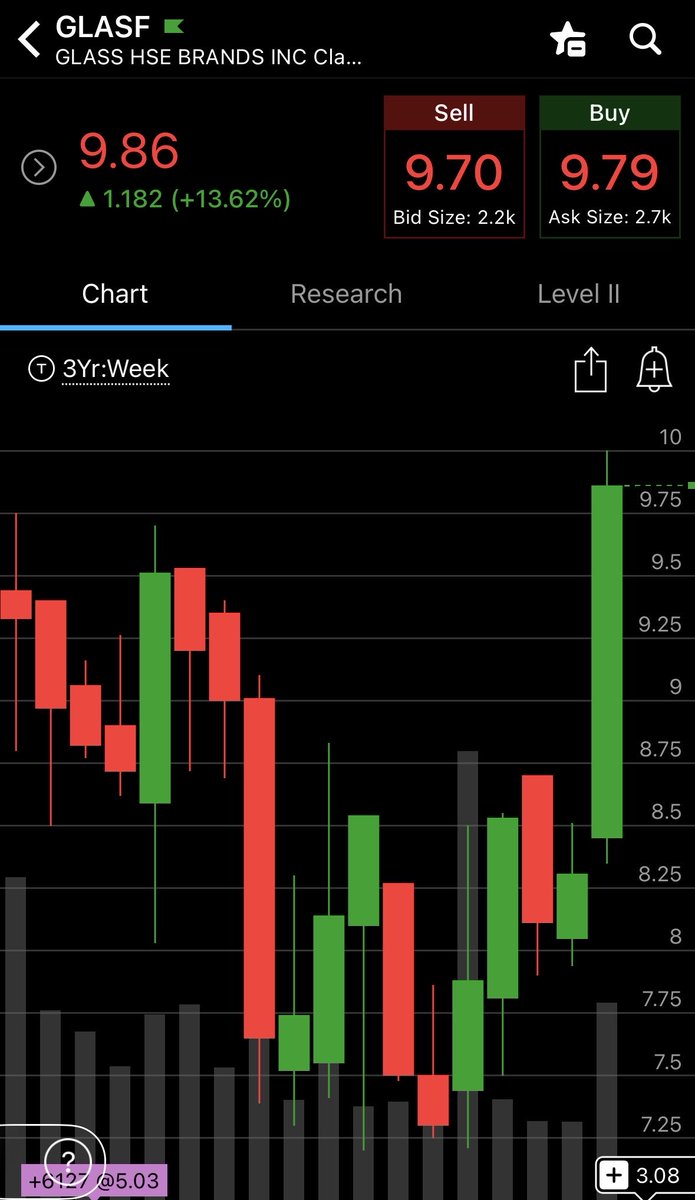The image size is (695, 1200).
Task: Tap the last price 9.86
Action: point(129,152)
